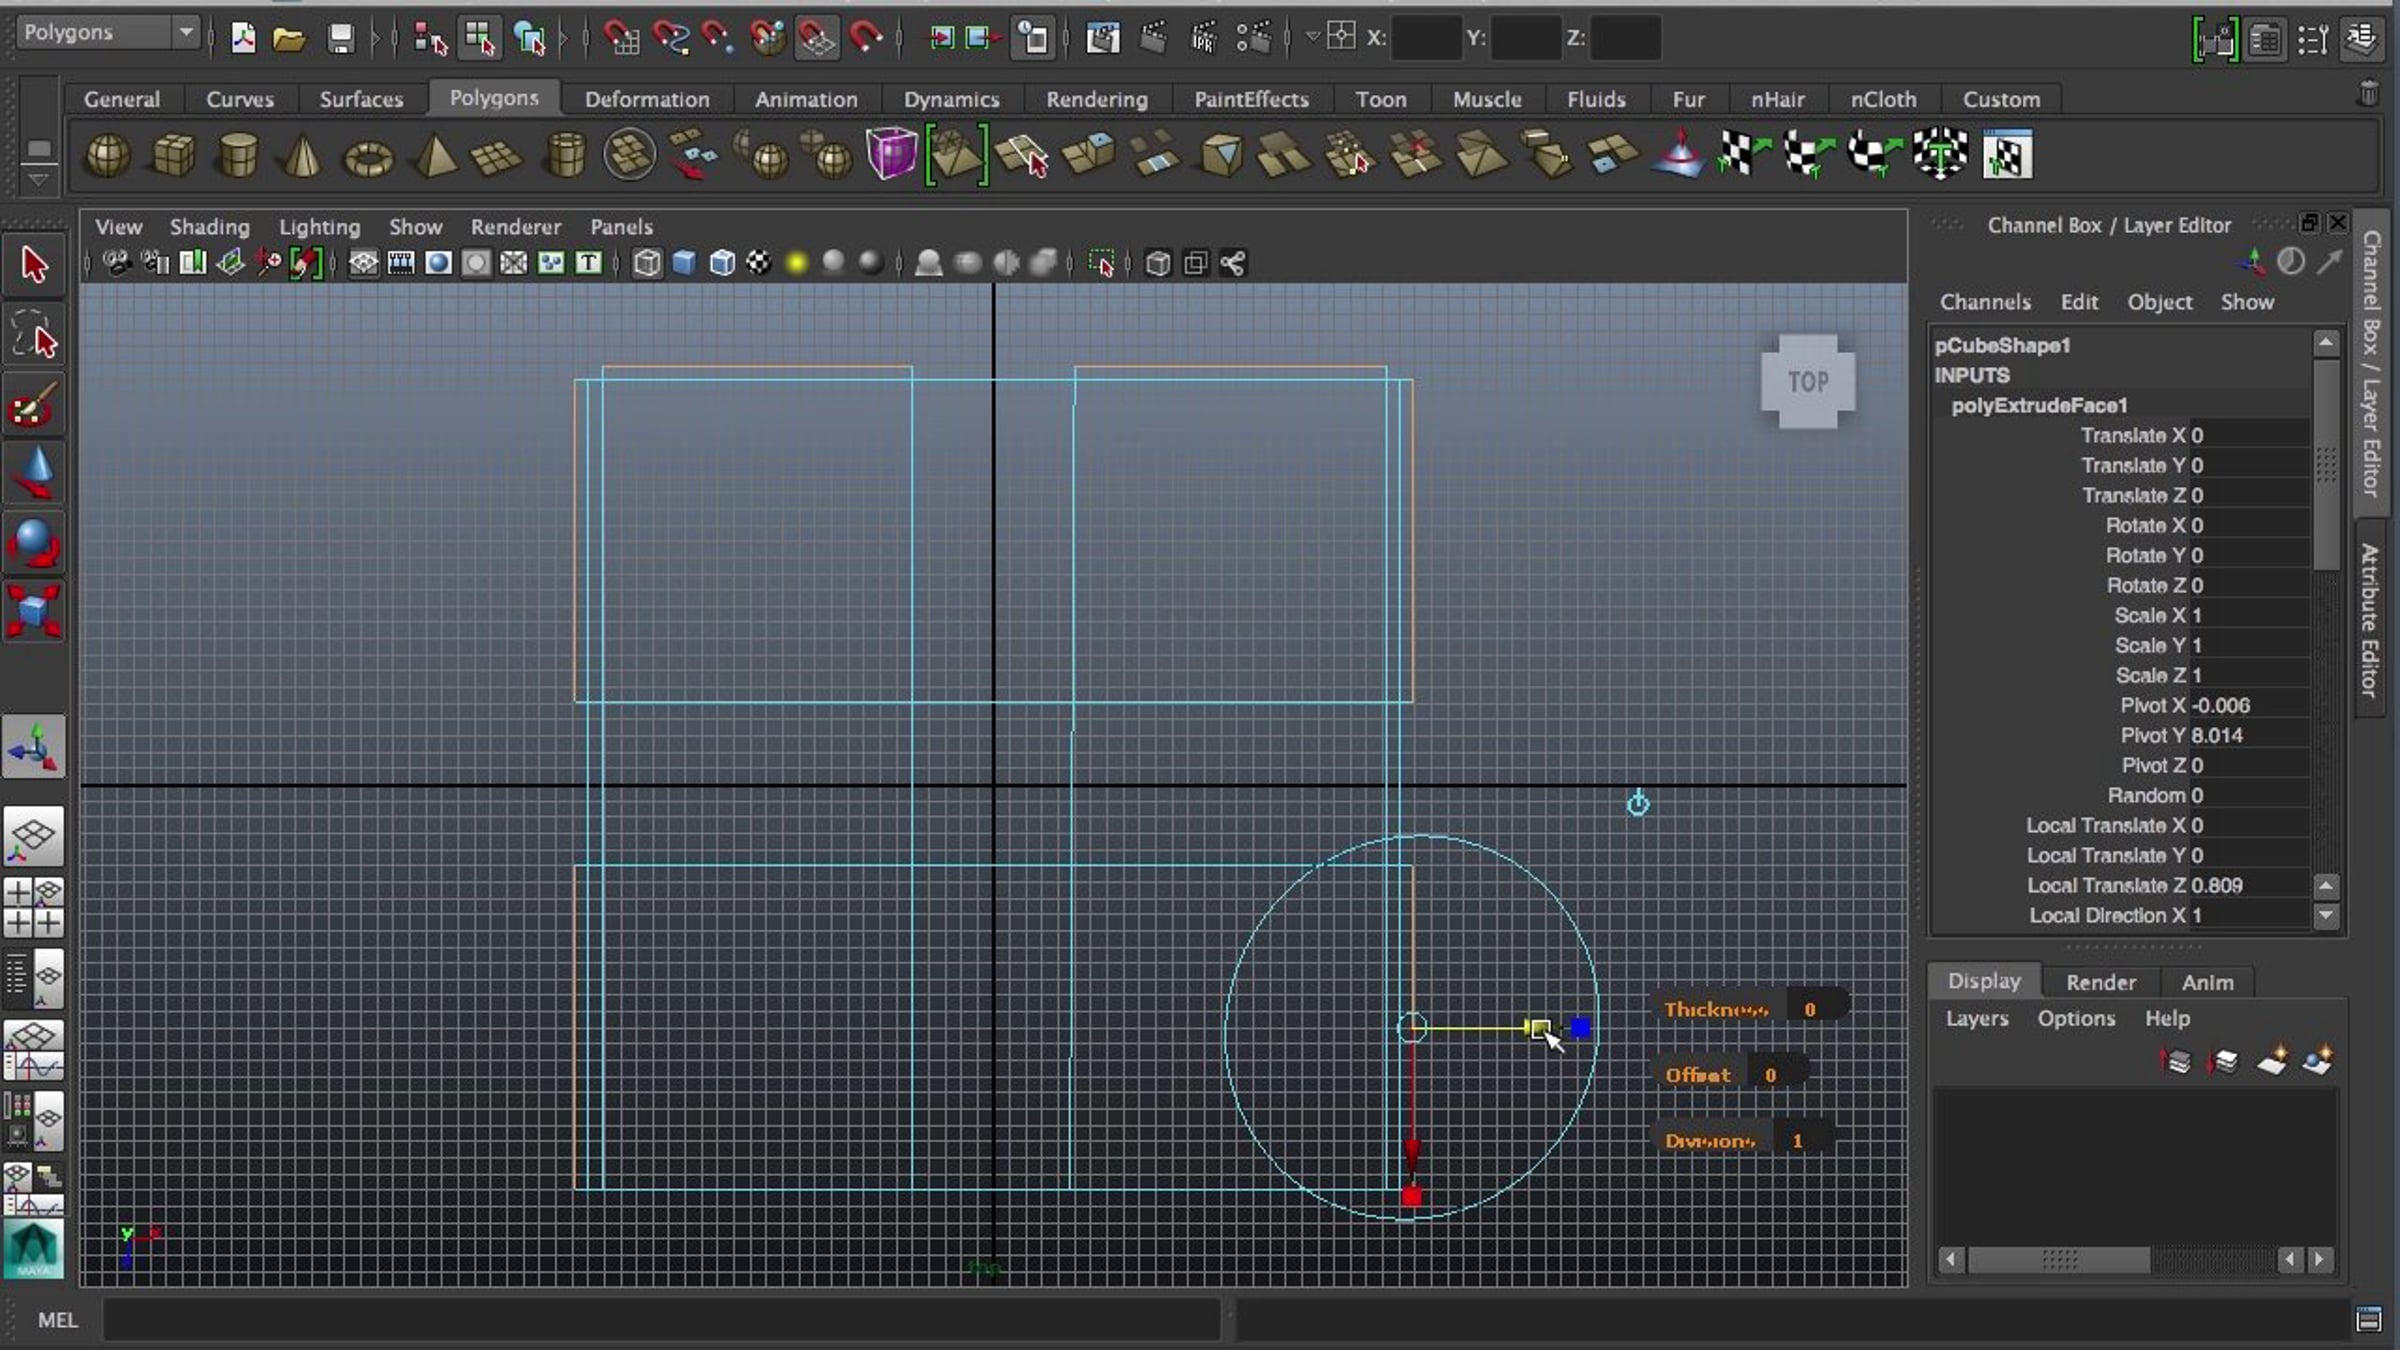2400x1350 pixels.
Task: Open the shelf options arrow menu
Action: pyautogui.click(x=37, y=179)
